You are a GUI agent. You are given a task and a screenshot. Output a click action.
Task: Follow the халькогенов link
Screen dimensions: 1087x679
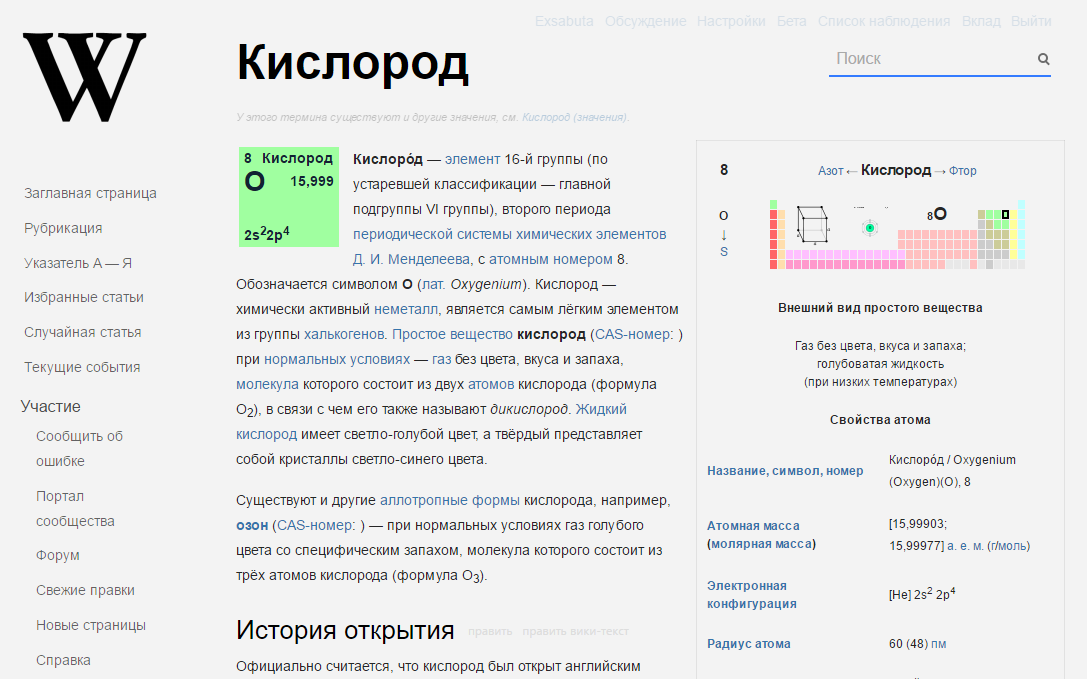point(344,334)
